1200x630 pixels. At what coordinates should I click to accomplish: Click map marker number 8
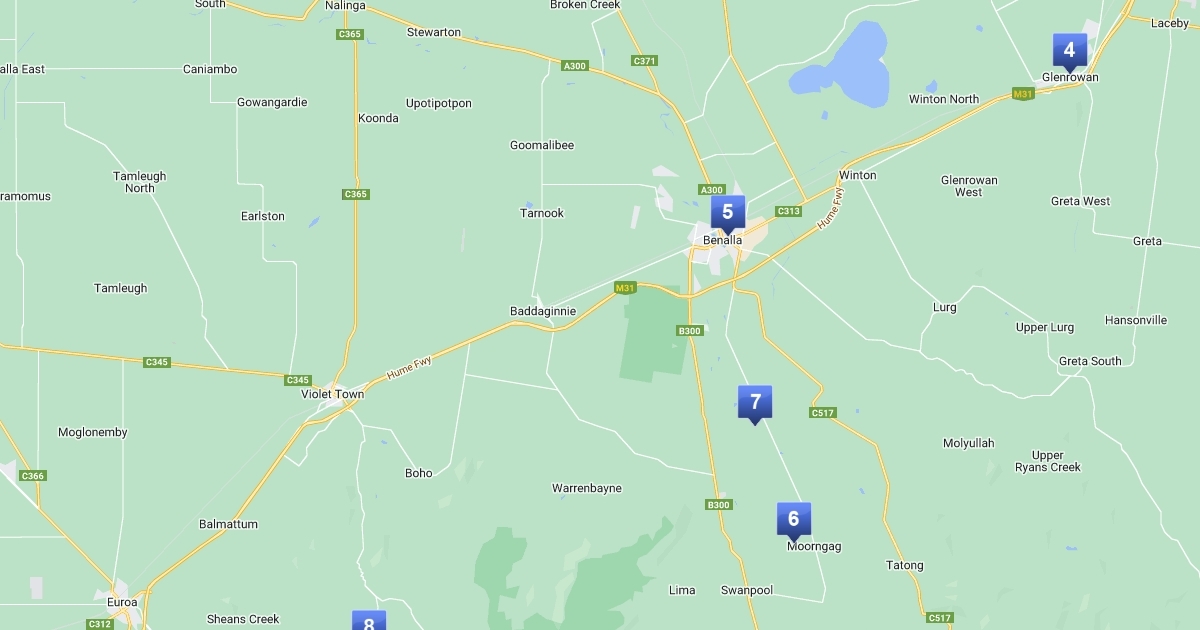(x=369, y=621)
